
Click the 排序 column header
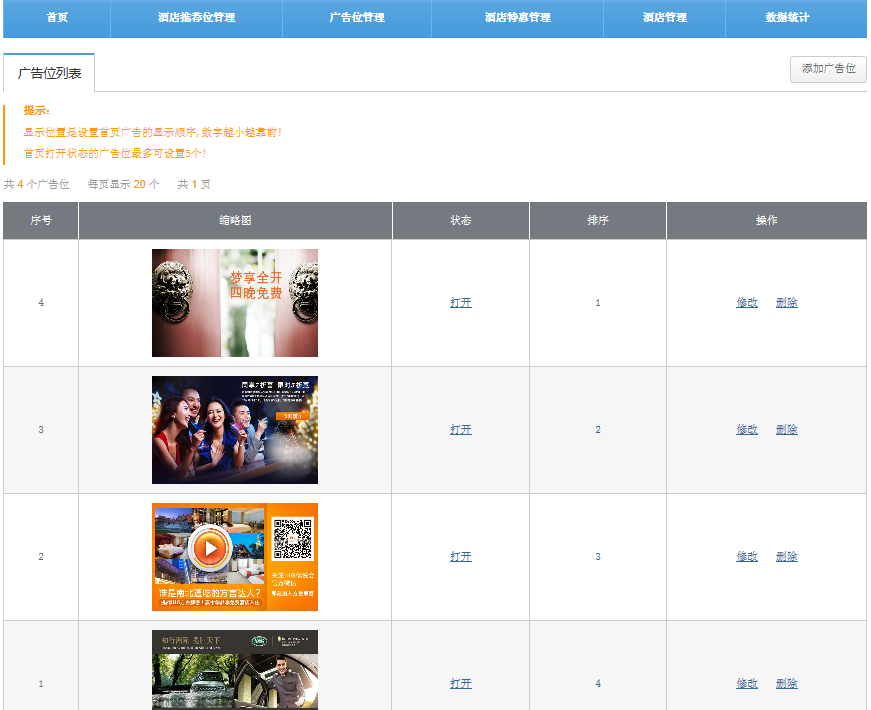coord(598,221)
